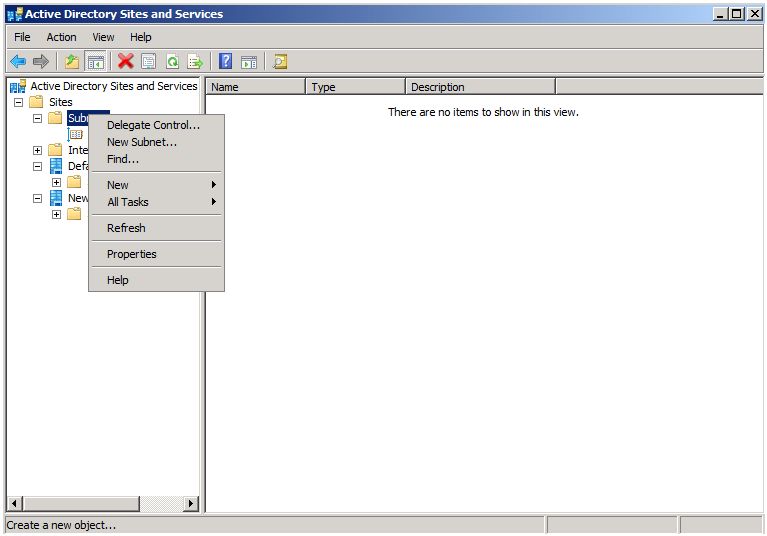Click the tree pane scroll left arrow
Image resolution: width=767 pixels, height=536 pixels.
click(14, 503)
